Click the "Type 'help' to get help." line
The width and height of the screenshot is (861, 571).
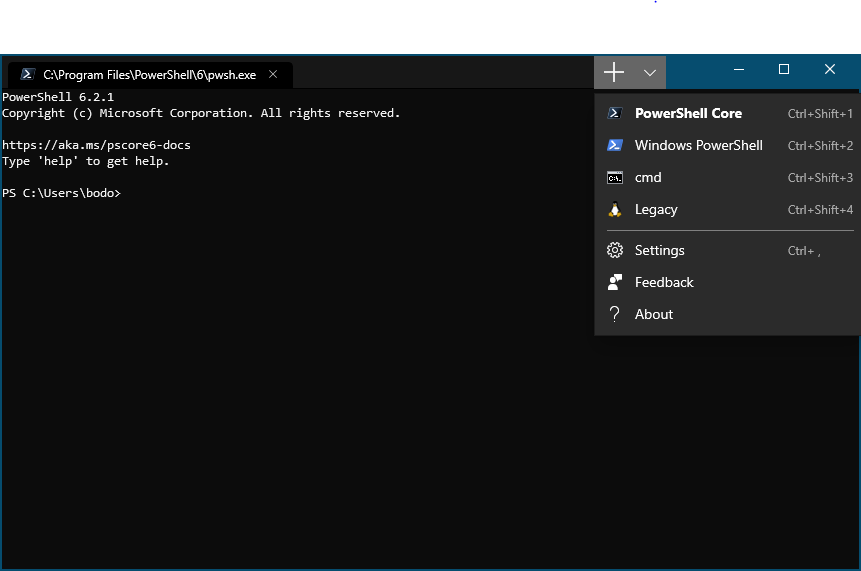(x=86, y=161)
